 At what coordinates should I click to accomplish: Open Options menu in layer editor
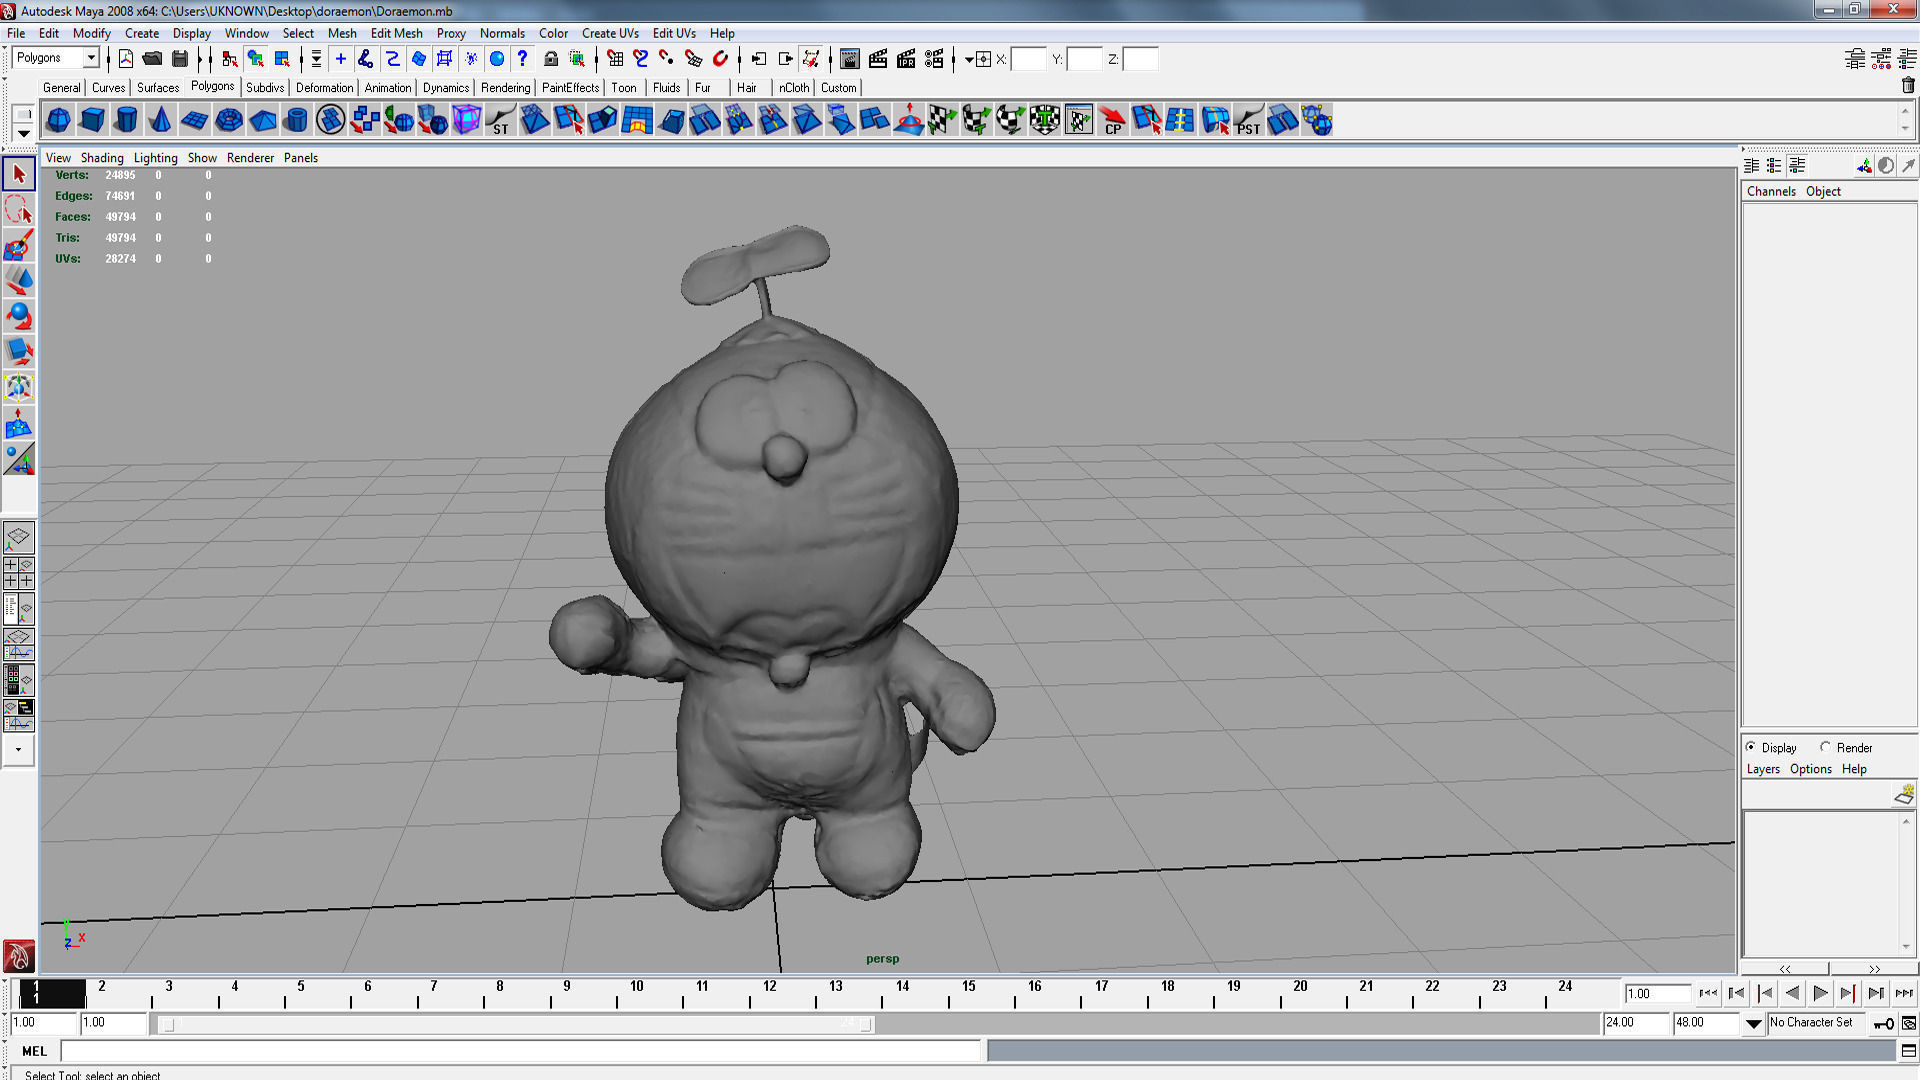coord(1810,769)
